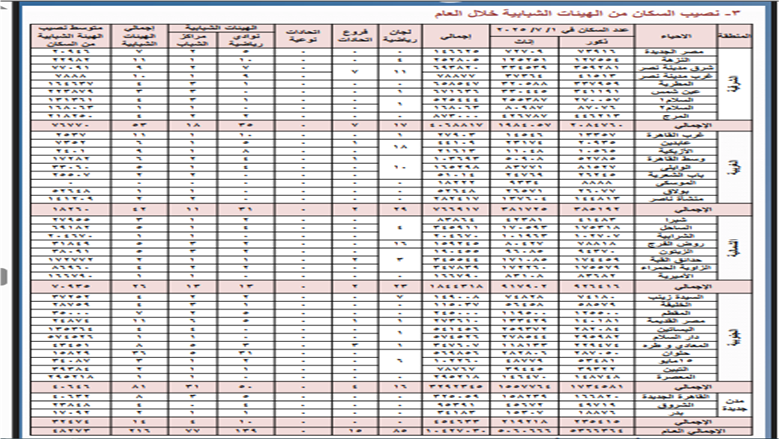Click the district 'حدائق القبة'
Viewport: 779px width, 439px height.
tap(675, 260)
